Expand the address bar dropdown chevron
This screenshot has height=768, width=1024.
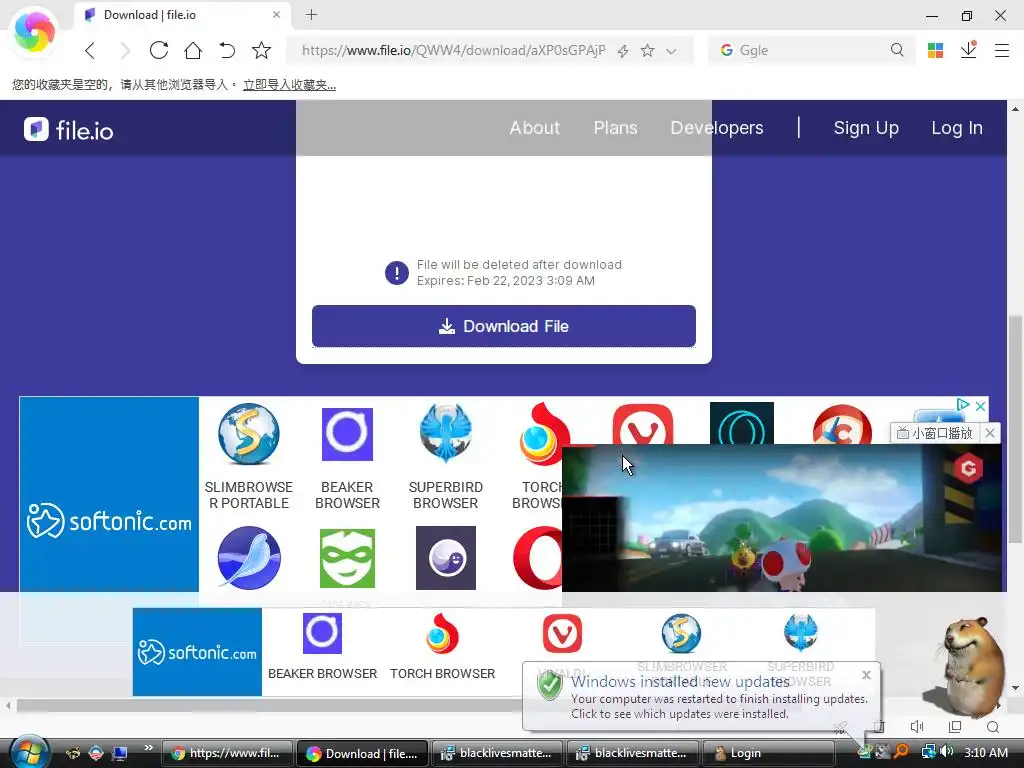[x=671, y=51]
